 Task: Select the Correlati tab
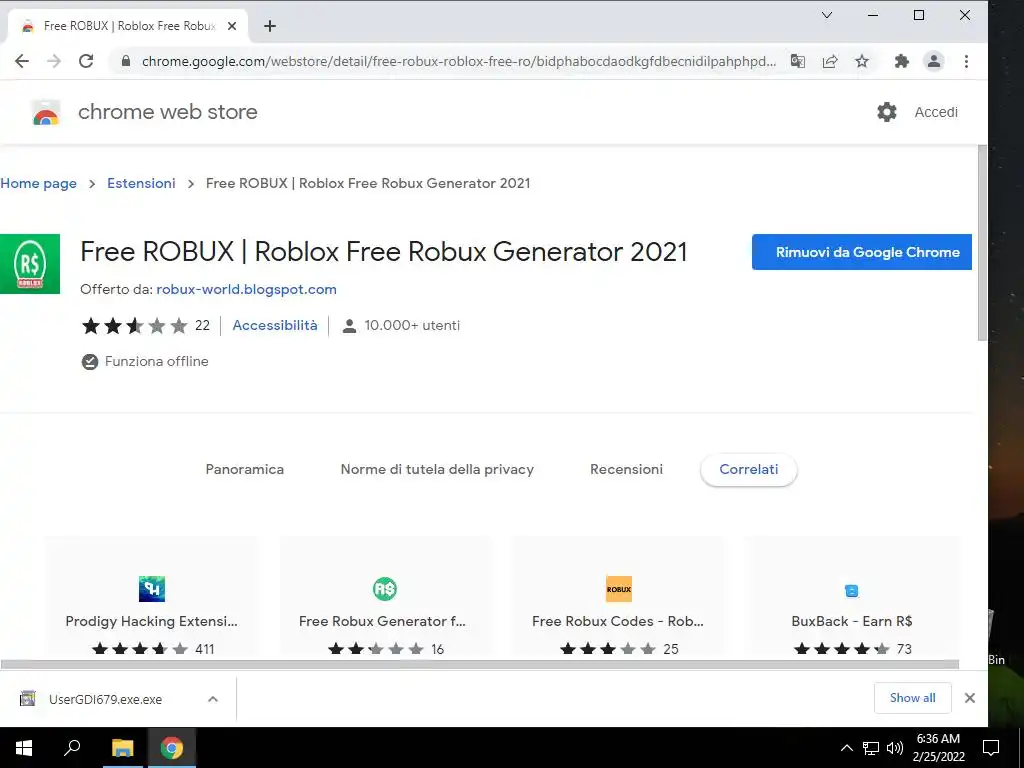pos(748,470)
